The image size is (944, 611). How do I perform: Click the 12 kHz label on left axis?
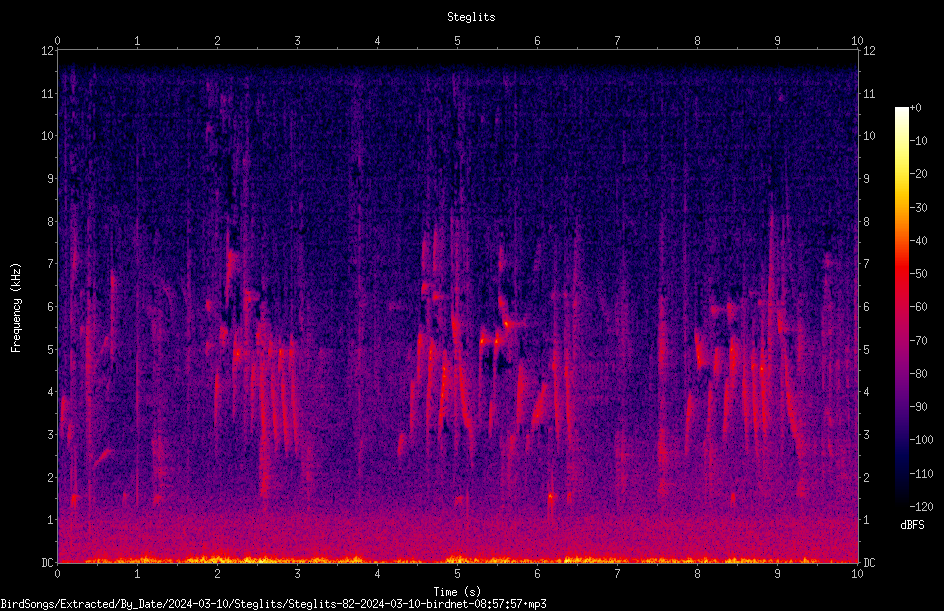(47, 51)
